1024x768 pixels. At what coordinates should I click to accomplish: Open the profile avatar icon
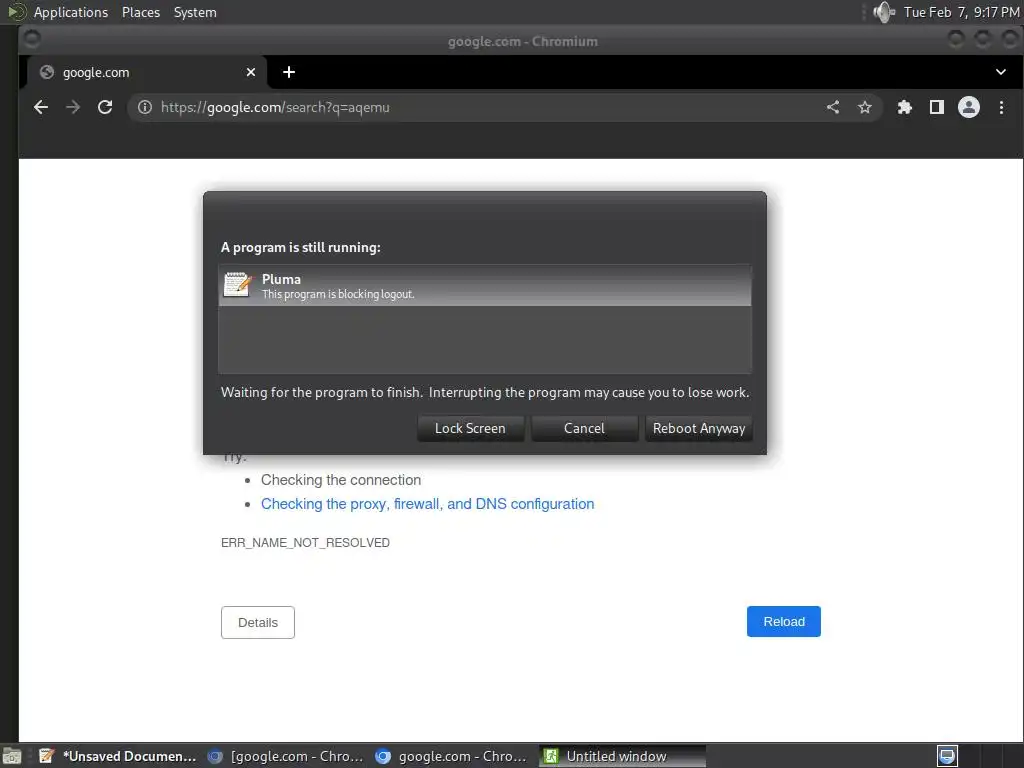point(968,107)
